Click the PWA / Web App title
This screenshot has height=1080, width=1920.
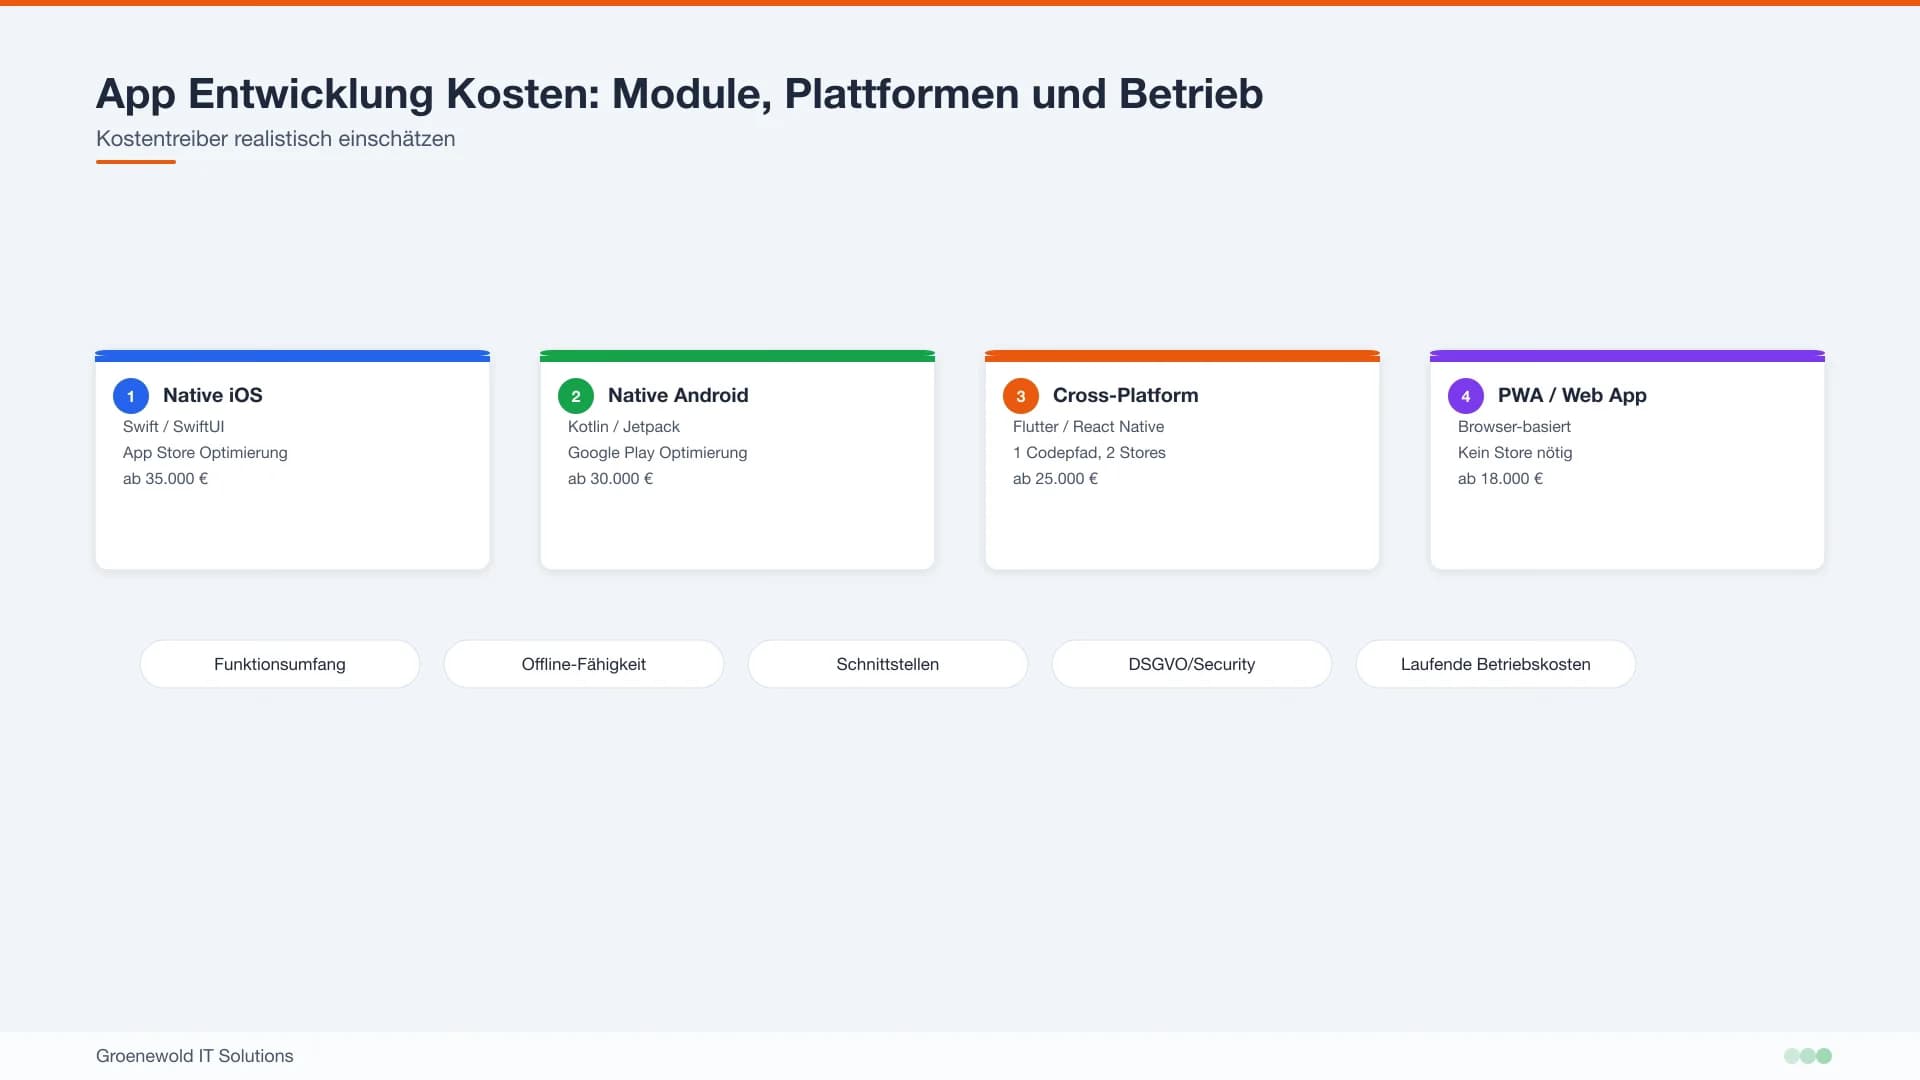[1572, 395]
